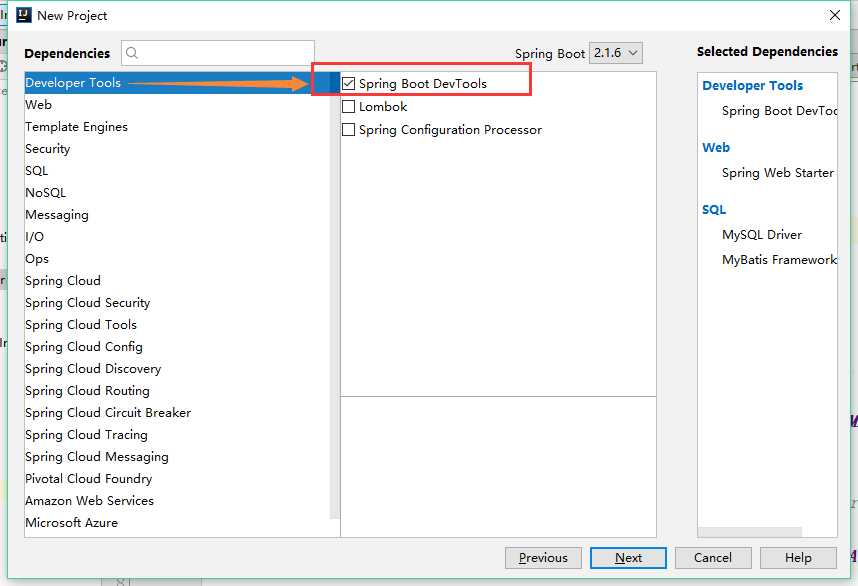The height and width of the screenshot is (586, 858).
Task: Click SQL heading in Selected Dependencies
Action: pyautogui.click(x=714, y=210)
